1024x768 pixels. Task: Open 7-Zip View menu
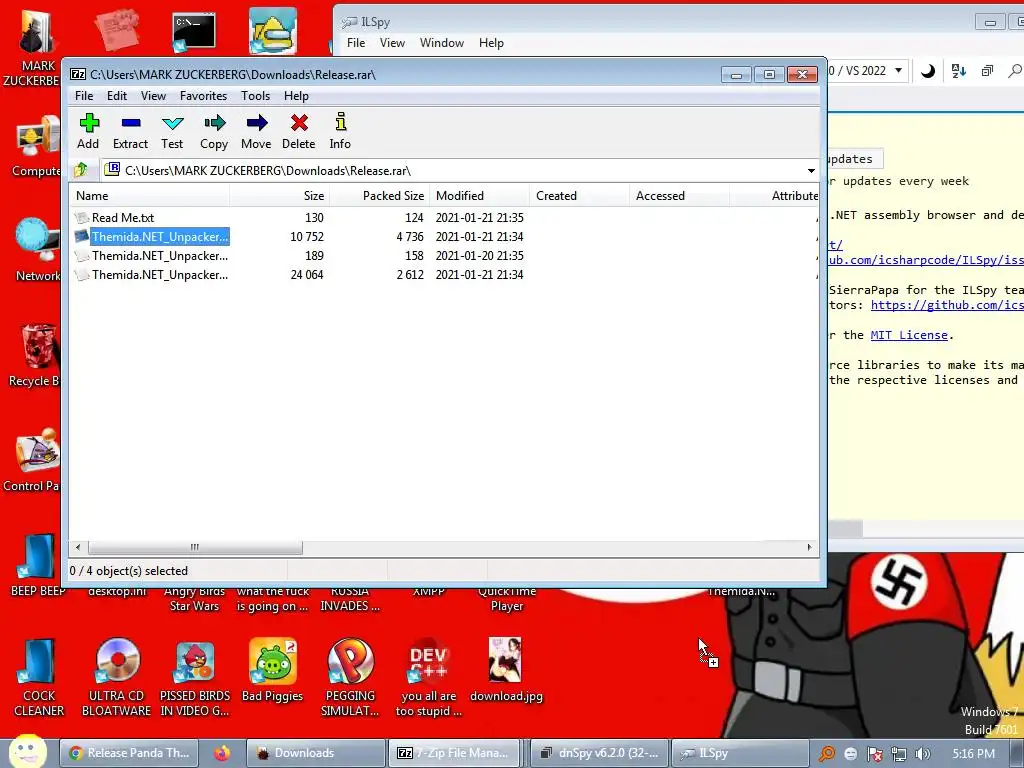153,96
